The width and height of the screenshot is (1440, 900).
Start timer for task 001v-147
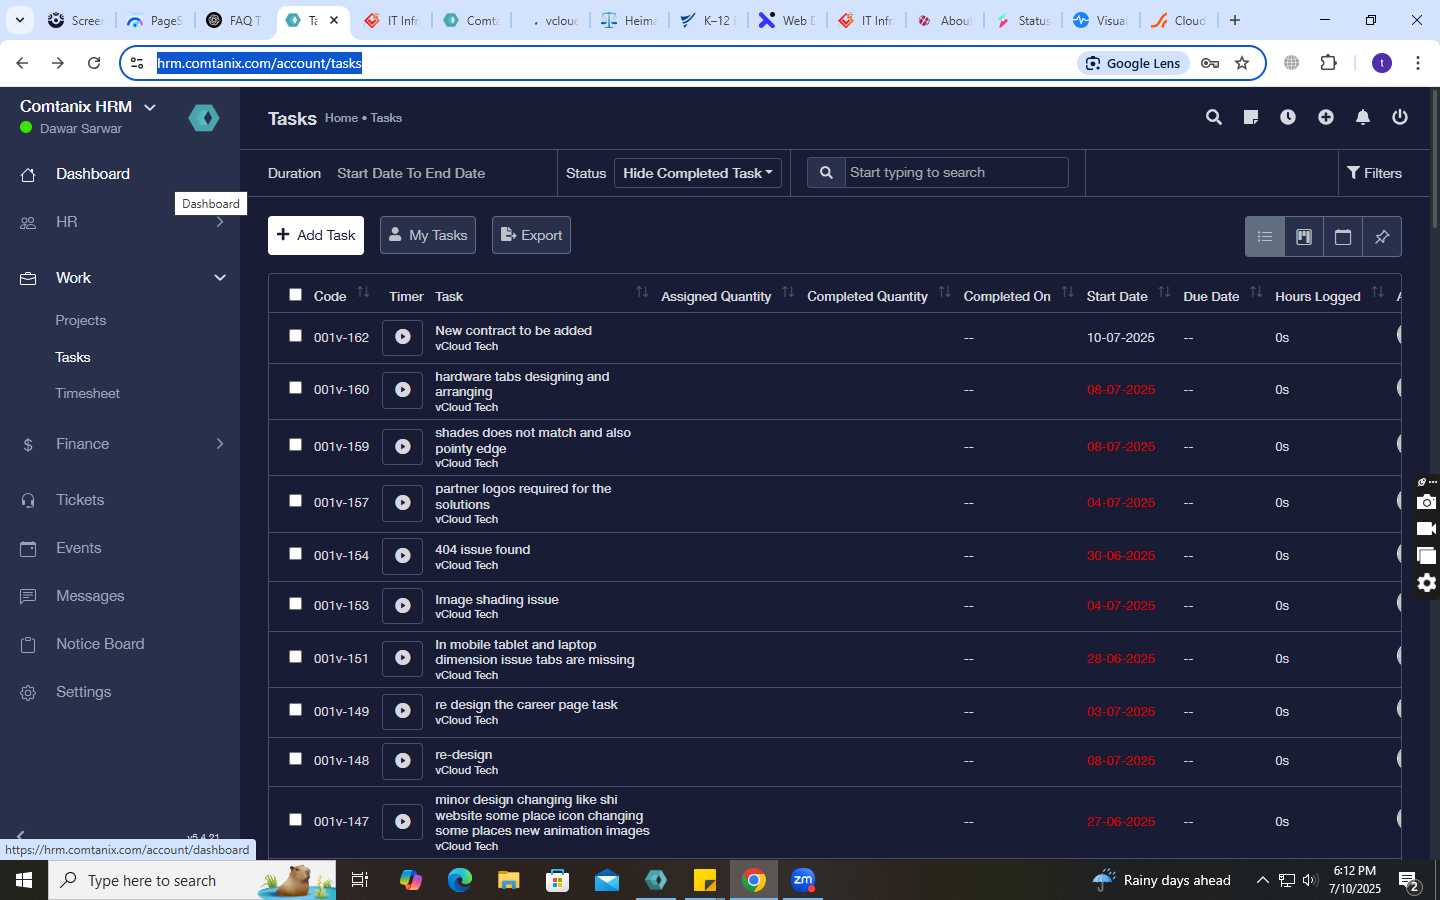point(403,821)
